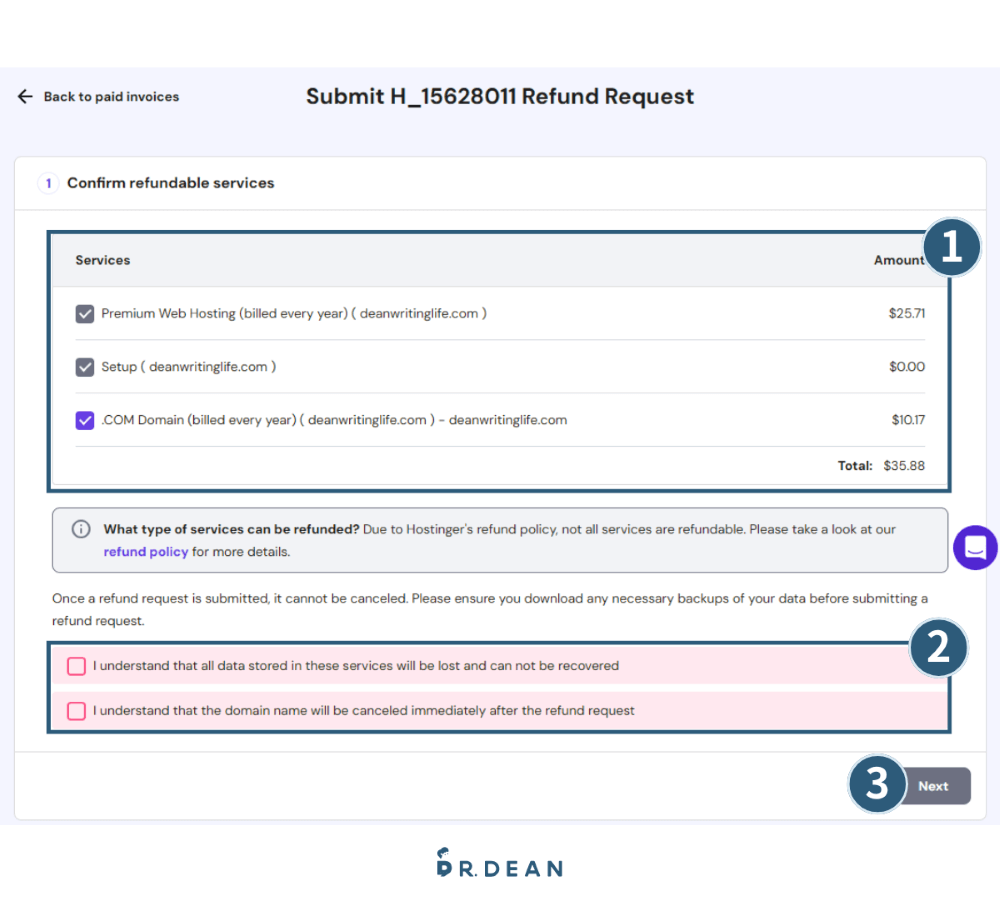Click the back arrow icon
This screenshot has height=917, width=1000.
coord(25,96)
